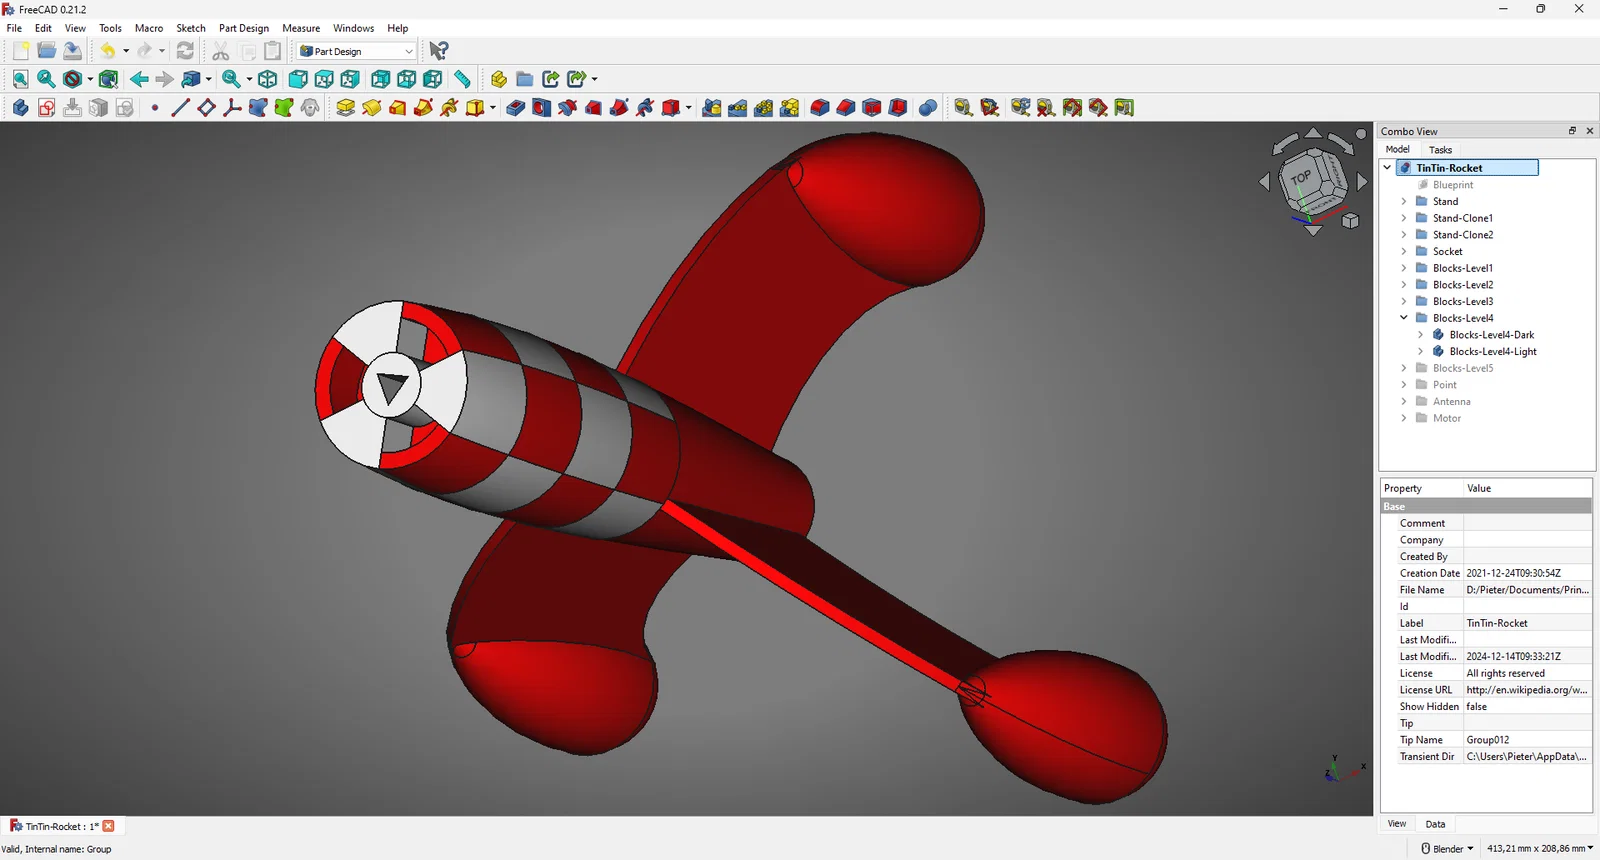Image resolution: width=1600 pixels, height=860 pixels.
Task: Switch to the Tasks tab
Action: 1440,150
